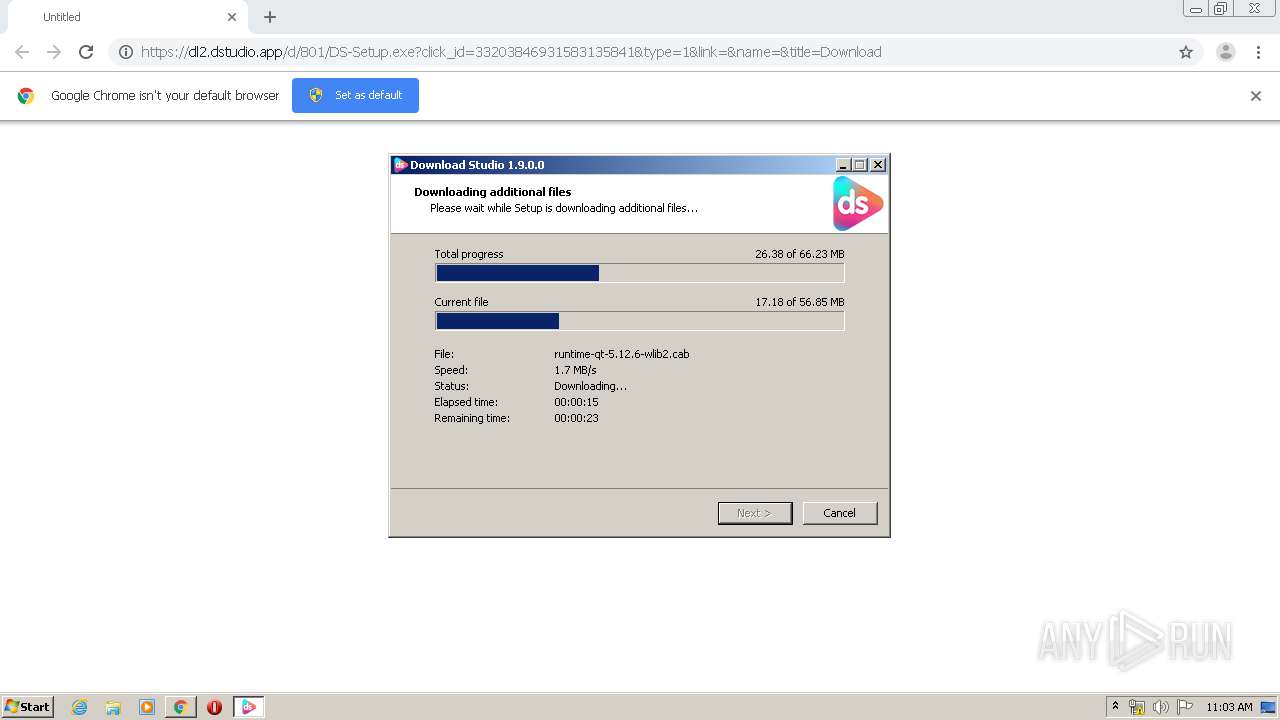1280x720 pixels.
Task: Click elapsed time value 00:00:15
Action: pyautogui.click(x=576, y=402)
